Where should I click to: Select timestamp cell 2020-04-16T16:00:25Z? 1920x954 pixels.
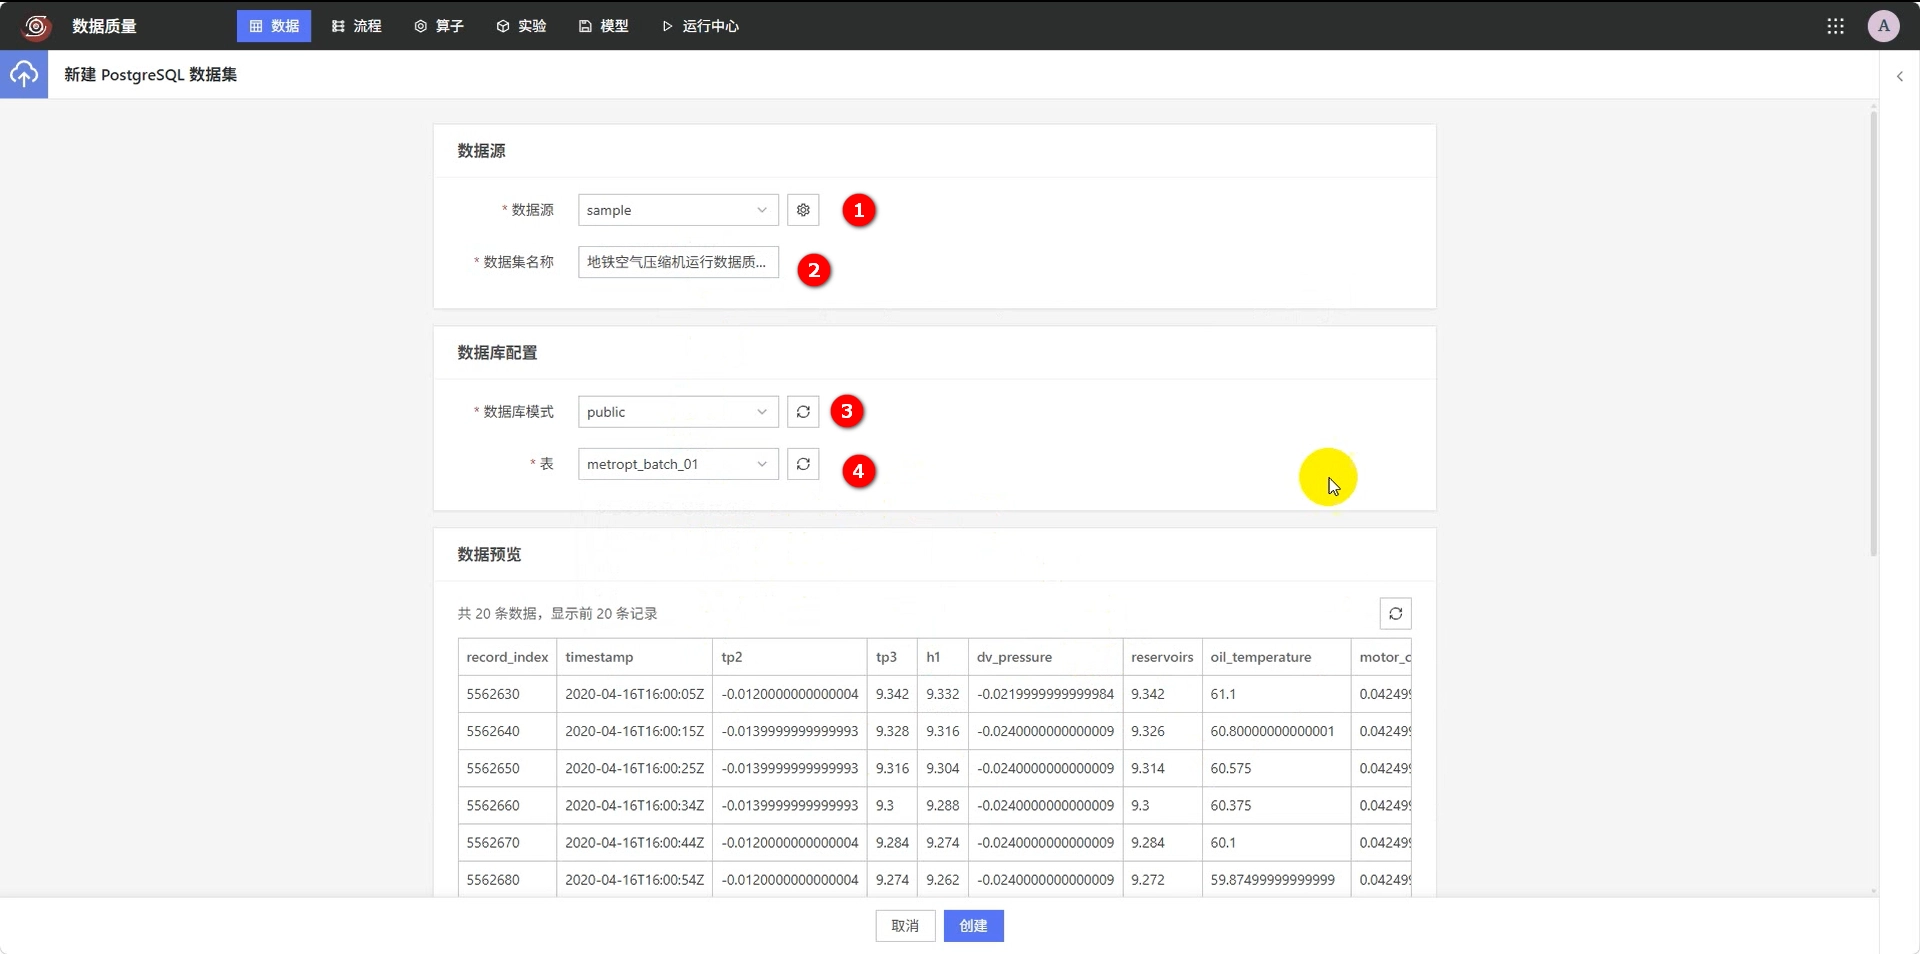634,768
